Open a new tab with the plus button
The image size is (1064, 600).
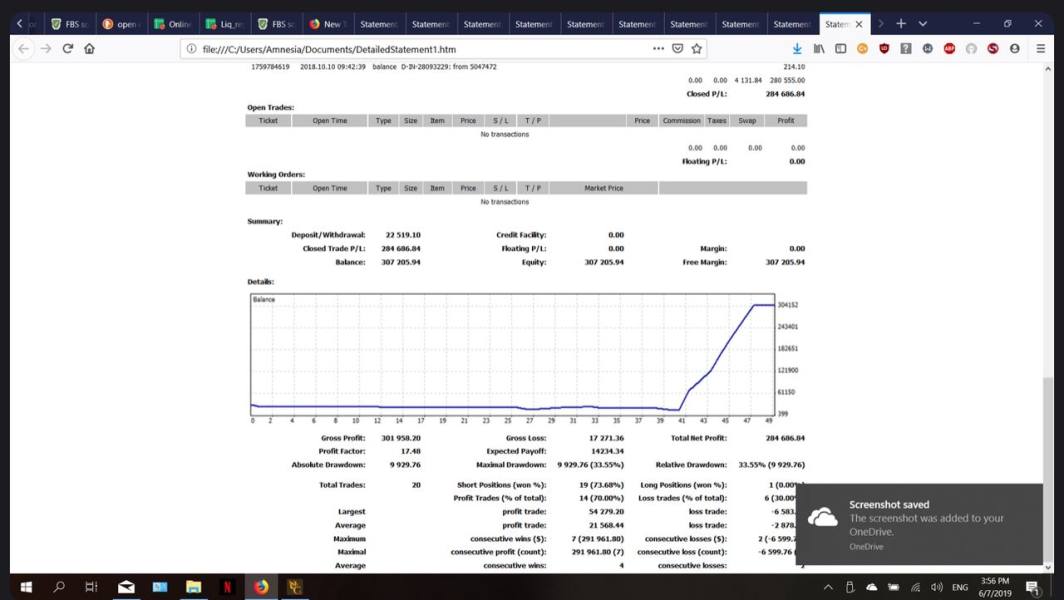[x=901, y=24]
